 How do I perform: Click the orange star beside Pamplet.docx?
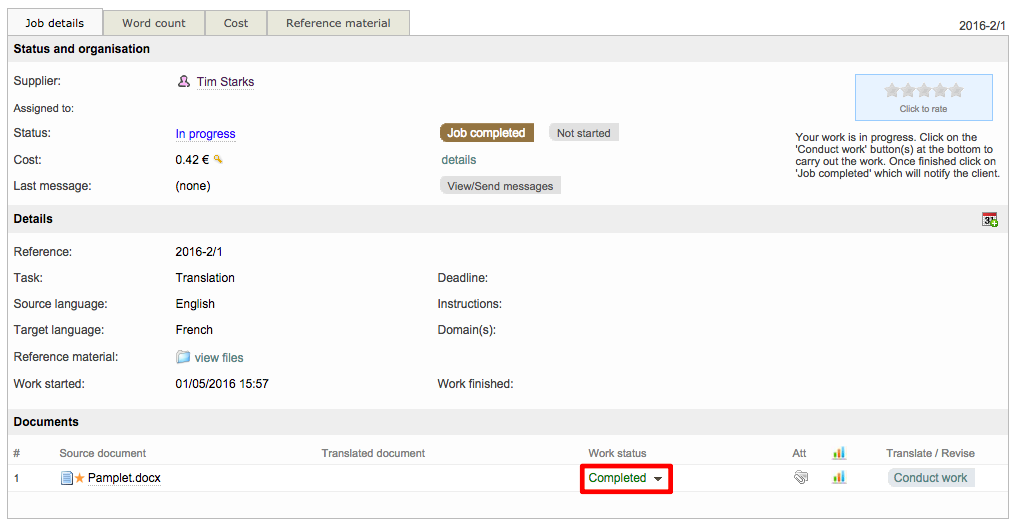coord(80,478)
